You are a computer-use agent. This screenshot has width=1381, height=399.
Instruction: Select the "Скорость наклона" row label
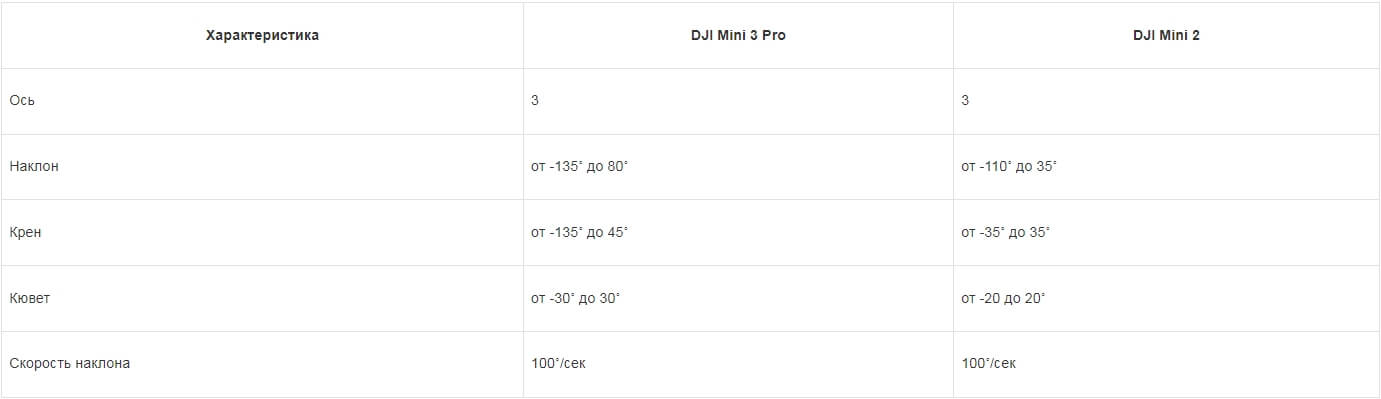[70, 363]
